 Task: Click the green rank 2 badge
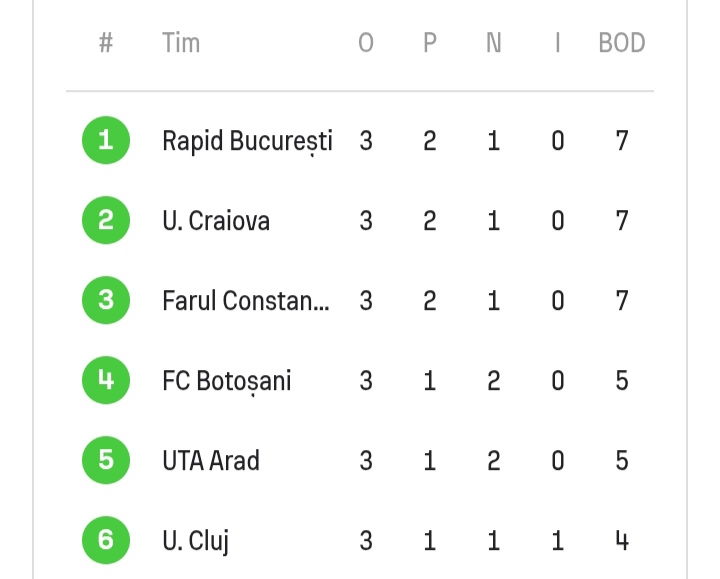point(106,220)
